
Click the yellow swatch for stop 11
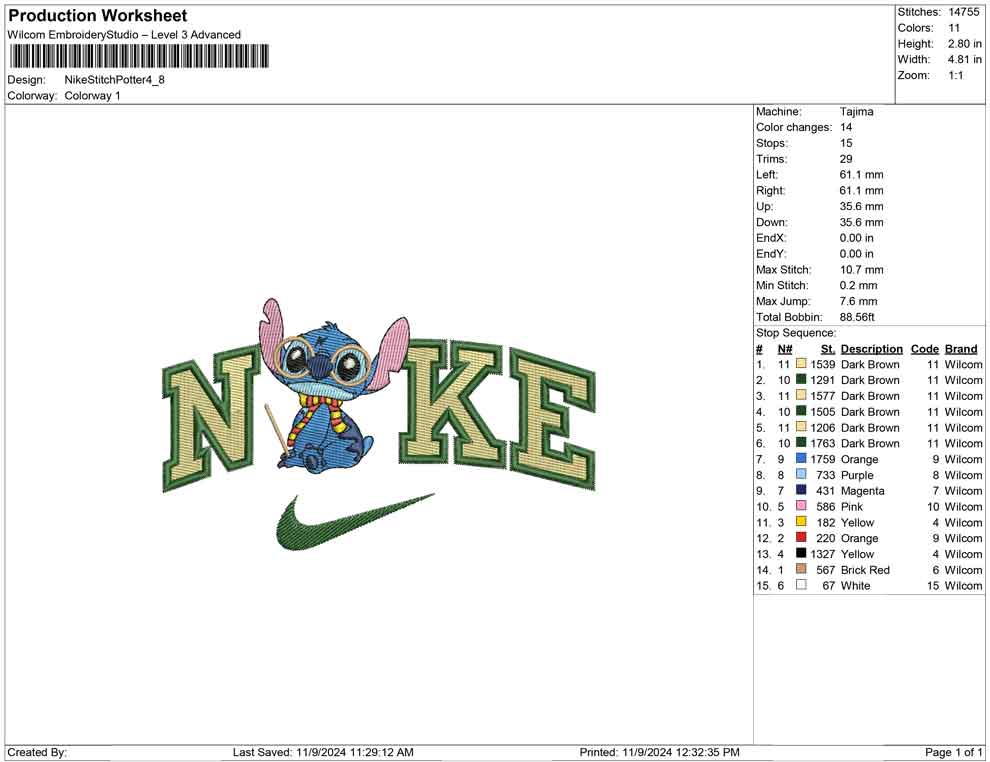click(x=801, y=521)
